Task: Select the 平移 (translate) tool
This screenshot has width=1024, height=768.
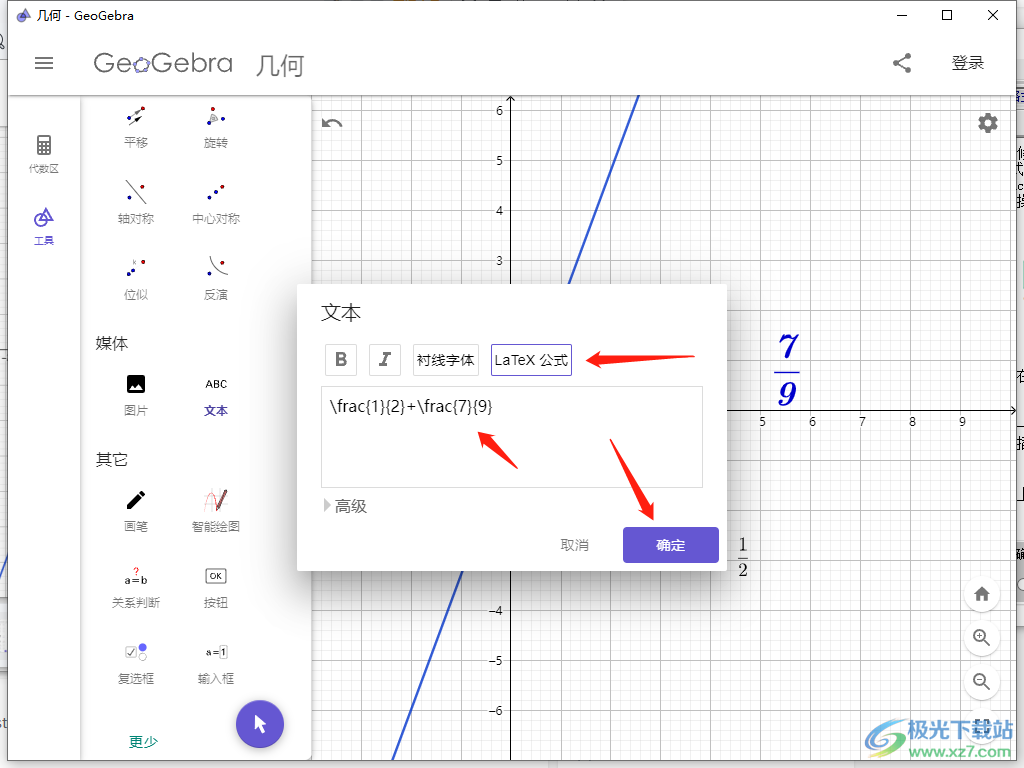Action: pos(136,127)
